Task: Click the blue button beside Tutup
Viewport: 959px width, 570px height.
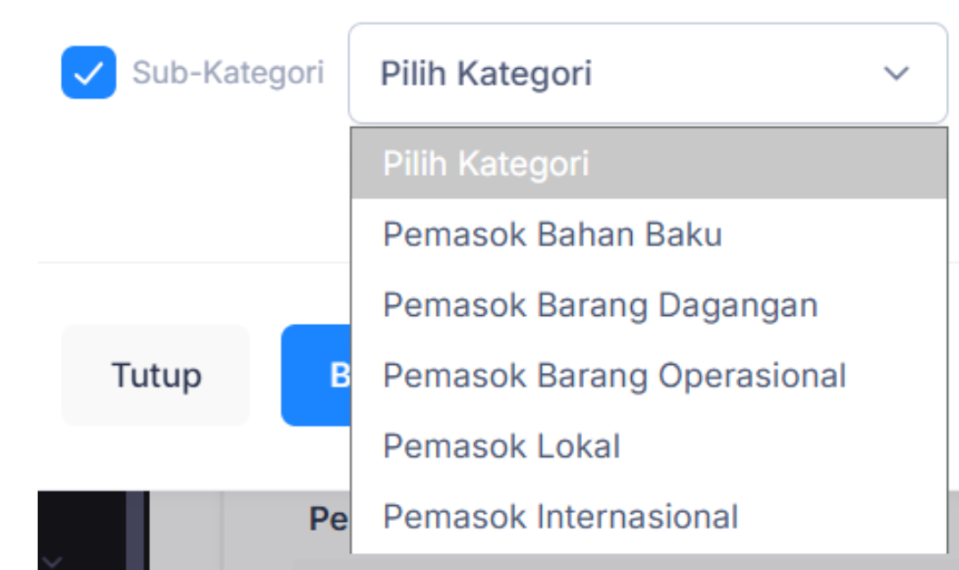Action: [x=316, y=376]
